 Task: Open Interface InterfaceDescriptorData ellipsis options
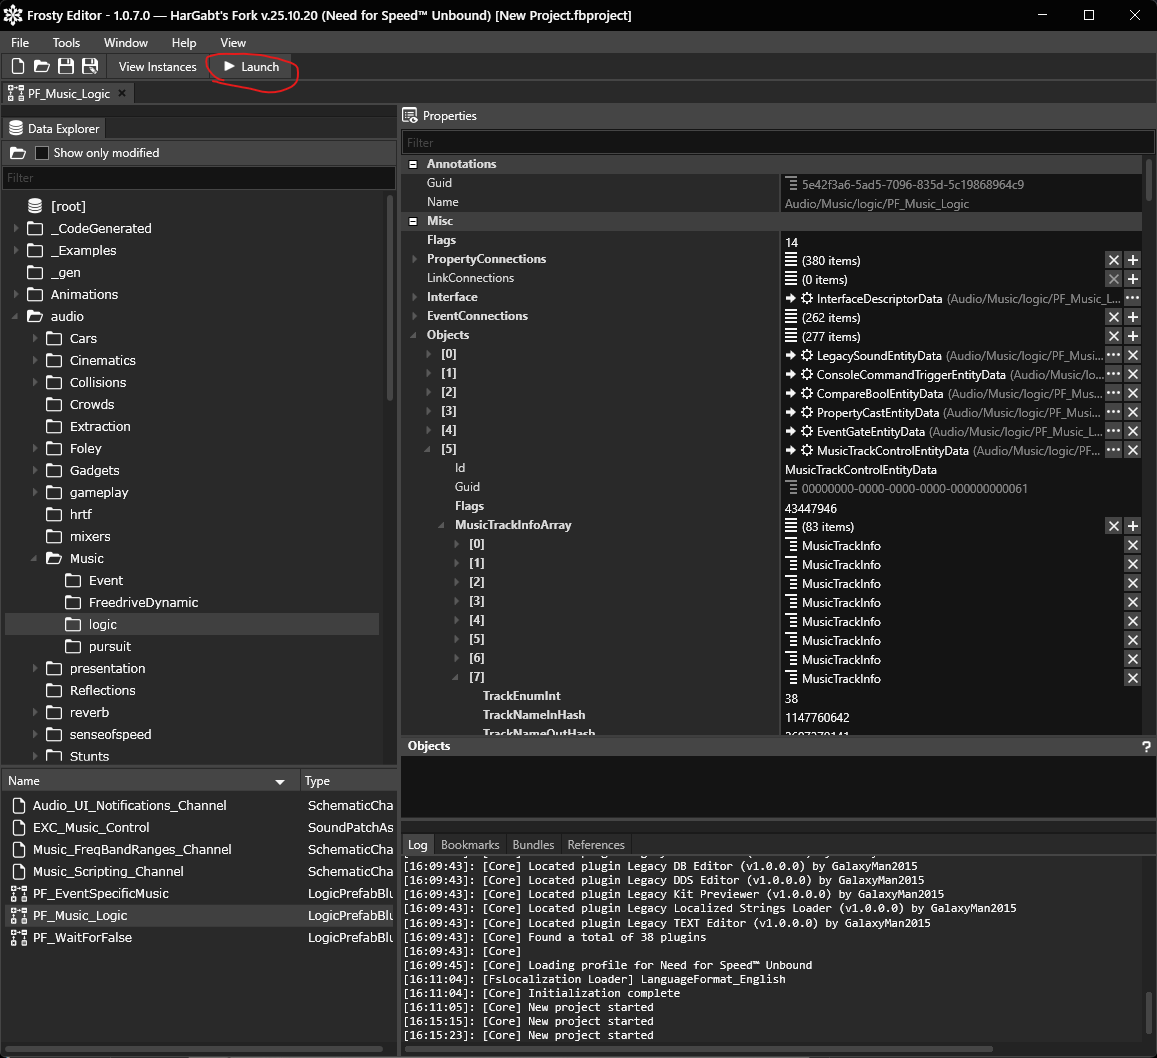coord(1133,298)
